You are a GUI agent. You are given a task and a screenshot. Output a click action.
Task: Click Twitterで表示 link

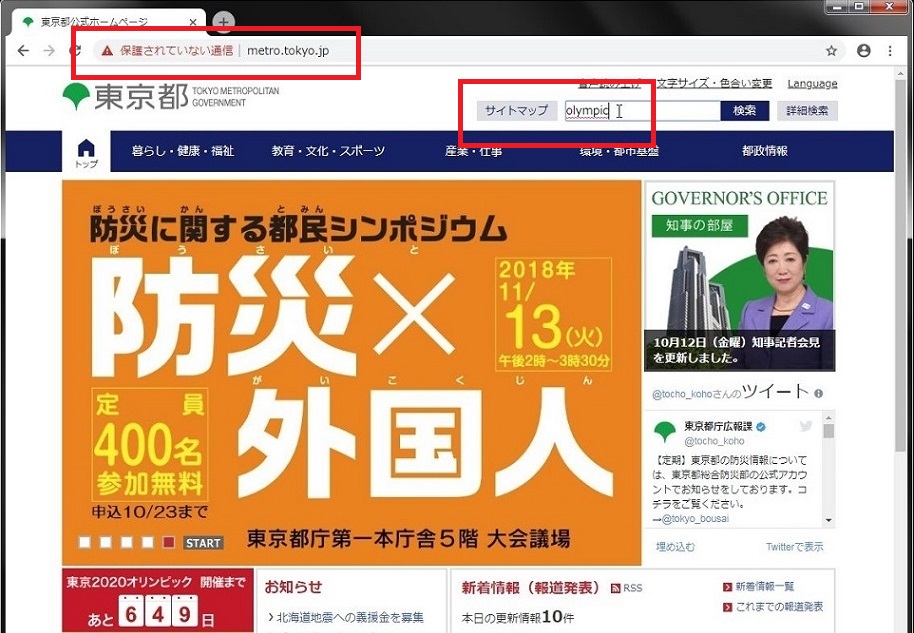[x=795, y=547]
